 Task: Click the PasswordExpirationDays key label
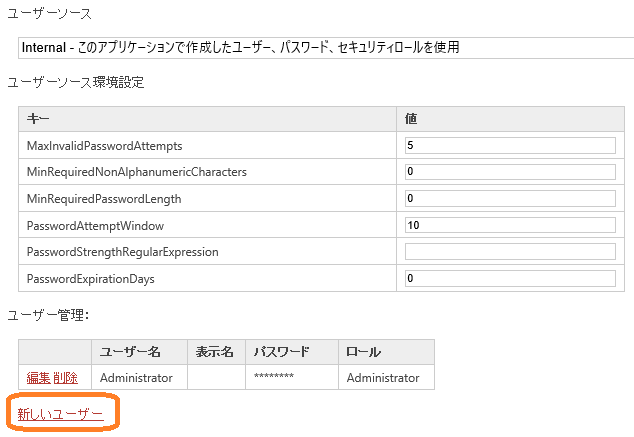91,279
